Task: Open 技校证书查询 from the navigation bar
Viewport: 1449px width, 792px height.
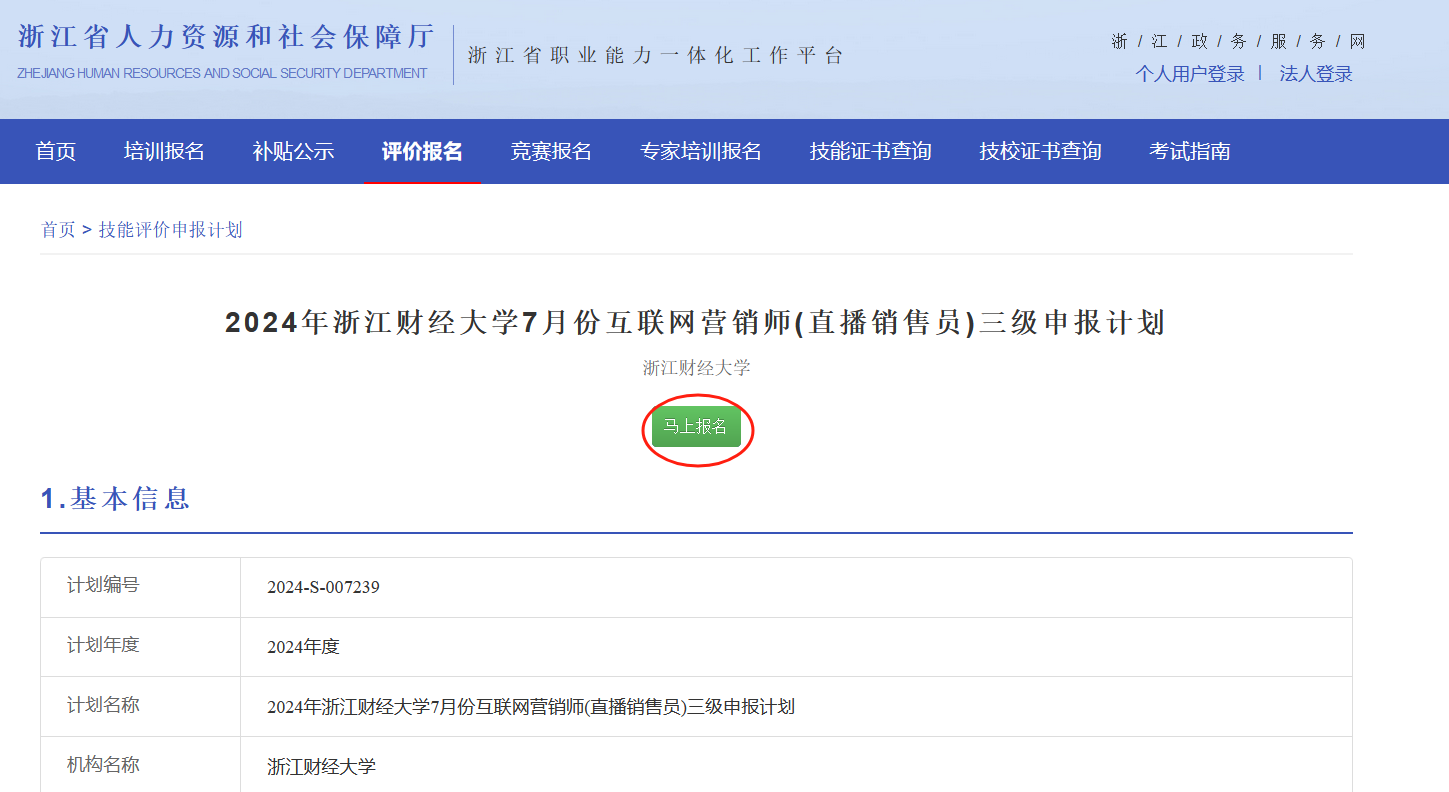Action: coord(1040,151)
